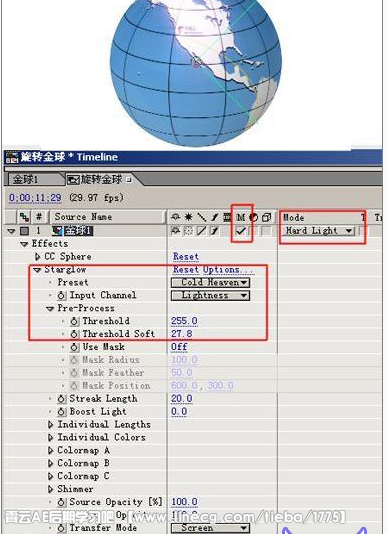Click Reset for Starglow
The image size is (388, 534).
click(186, 269)
